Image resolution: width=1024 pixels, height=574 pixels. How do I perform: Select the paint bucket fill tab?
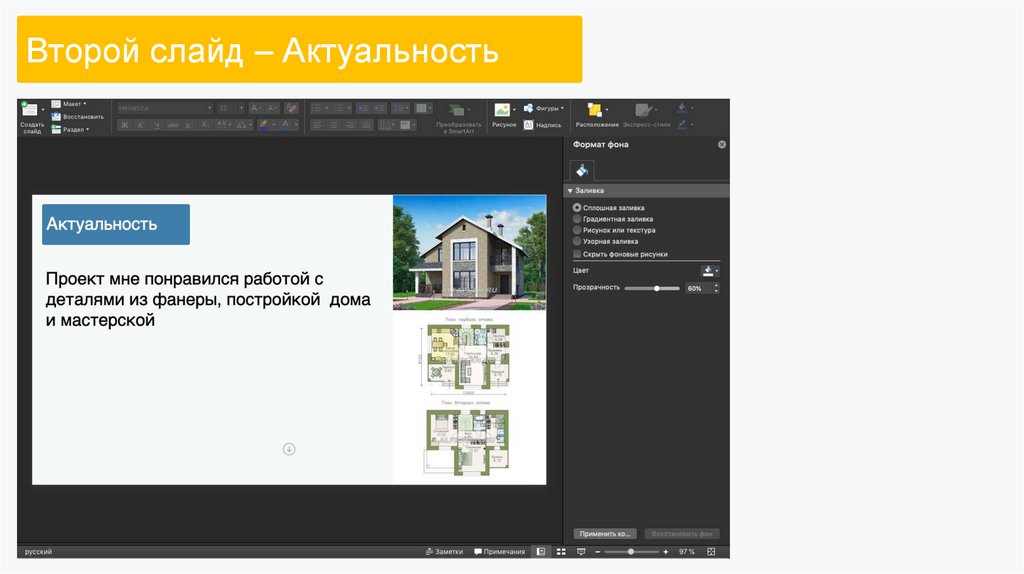(583, 170)
